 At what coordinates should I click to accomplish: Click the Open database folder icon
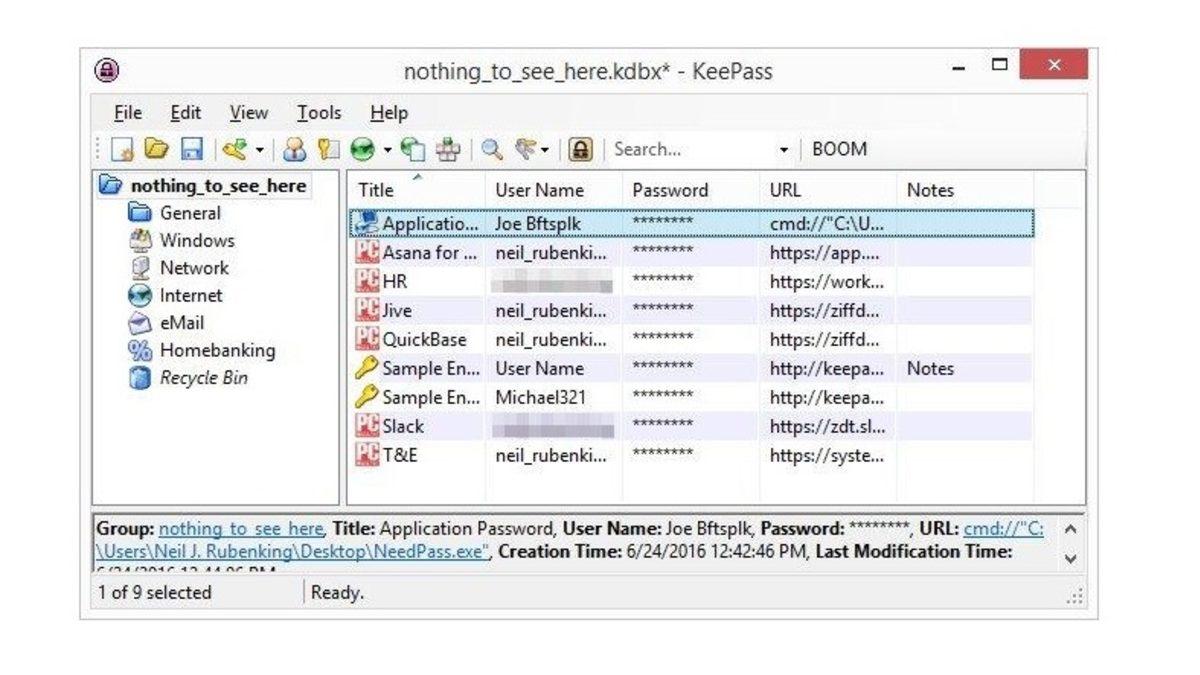156,150
